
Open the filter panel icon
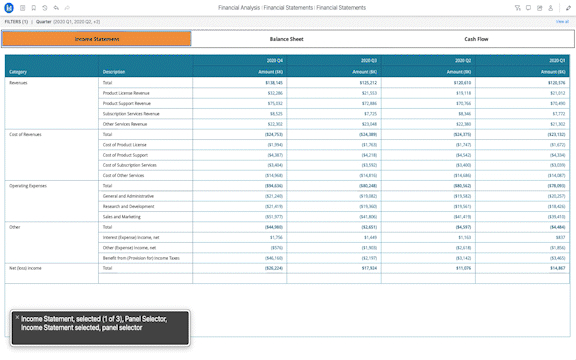(x=518, y=8)
